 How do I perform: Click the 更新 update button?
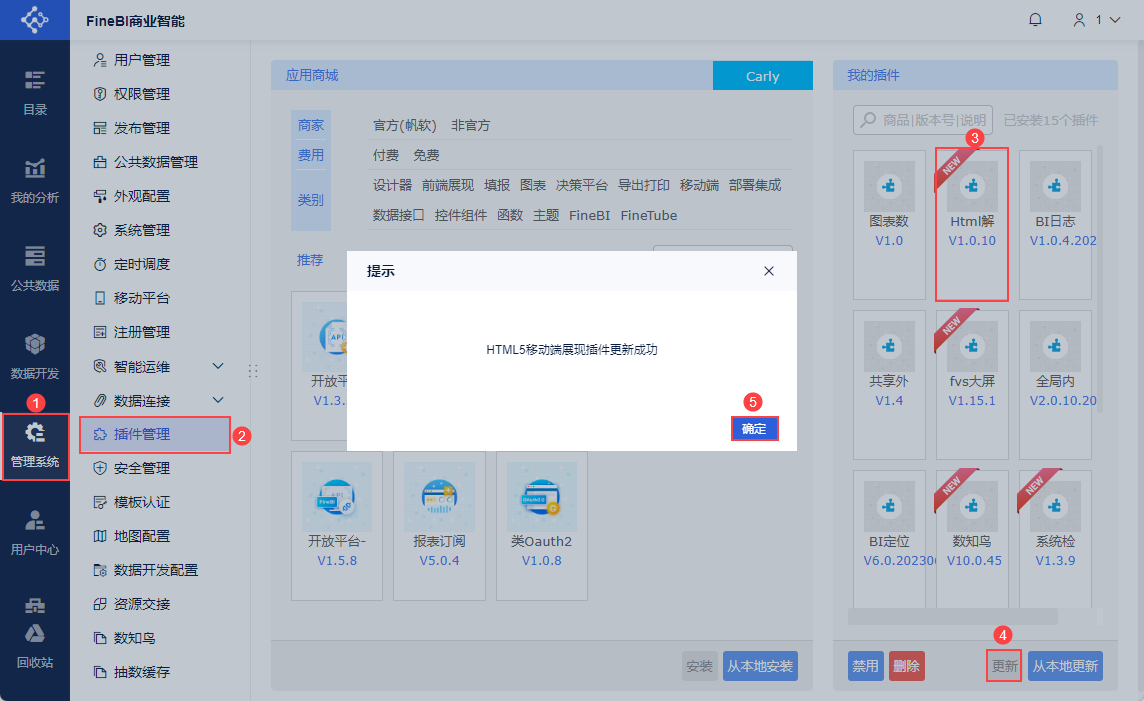tap(1004, 666)
